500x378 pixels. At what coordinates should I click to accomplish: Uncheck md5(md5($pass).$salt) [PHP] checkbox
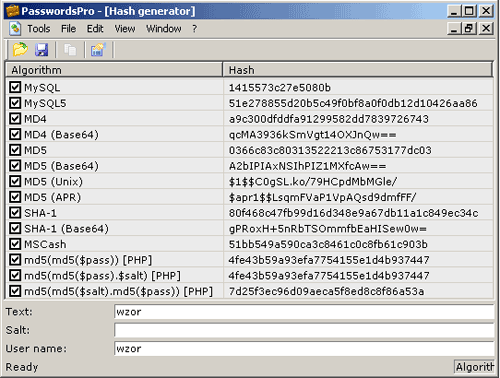[x=15, y=275]
